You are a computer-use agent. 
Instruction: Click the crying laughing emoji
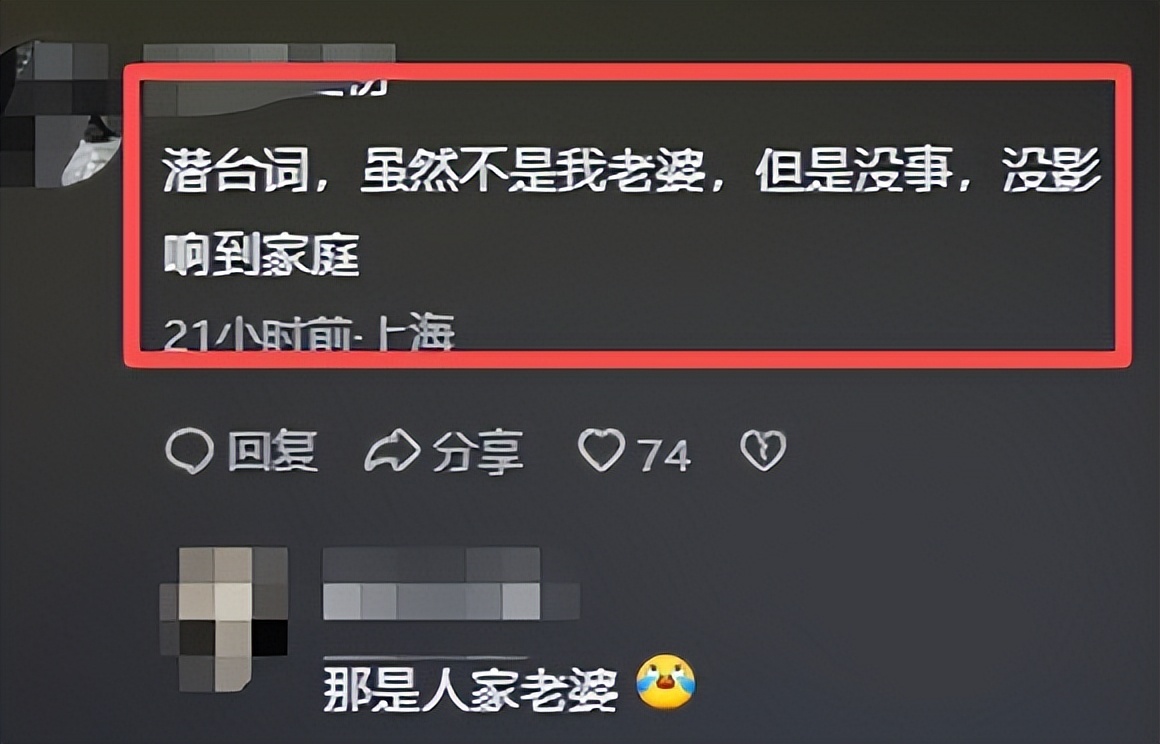pyautogui.click(x=666, y=682)
